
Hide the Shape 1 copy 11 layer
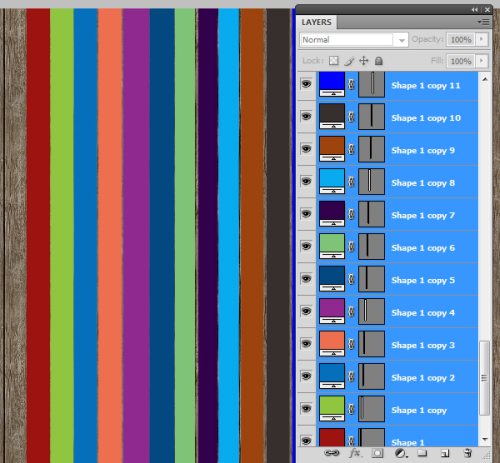pos(306,84)
